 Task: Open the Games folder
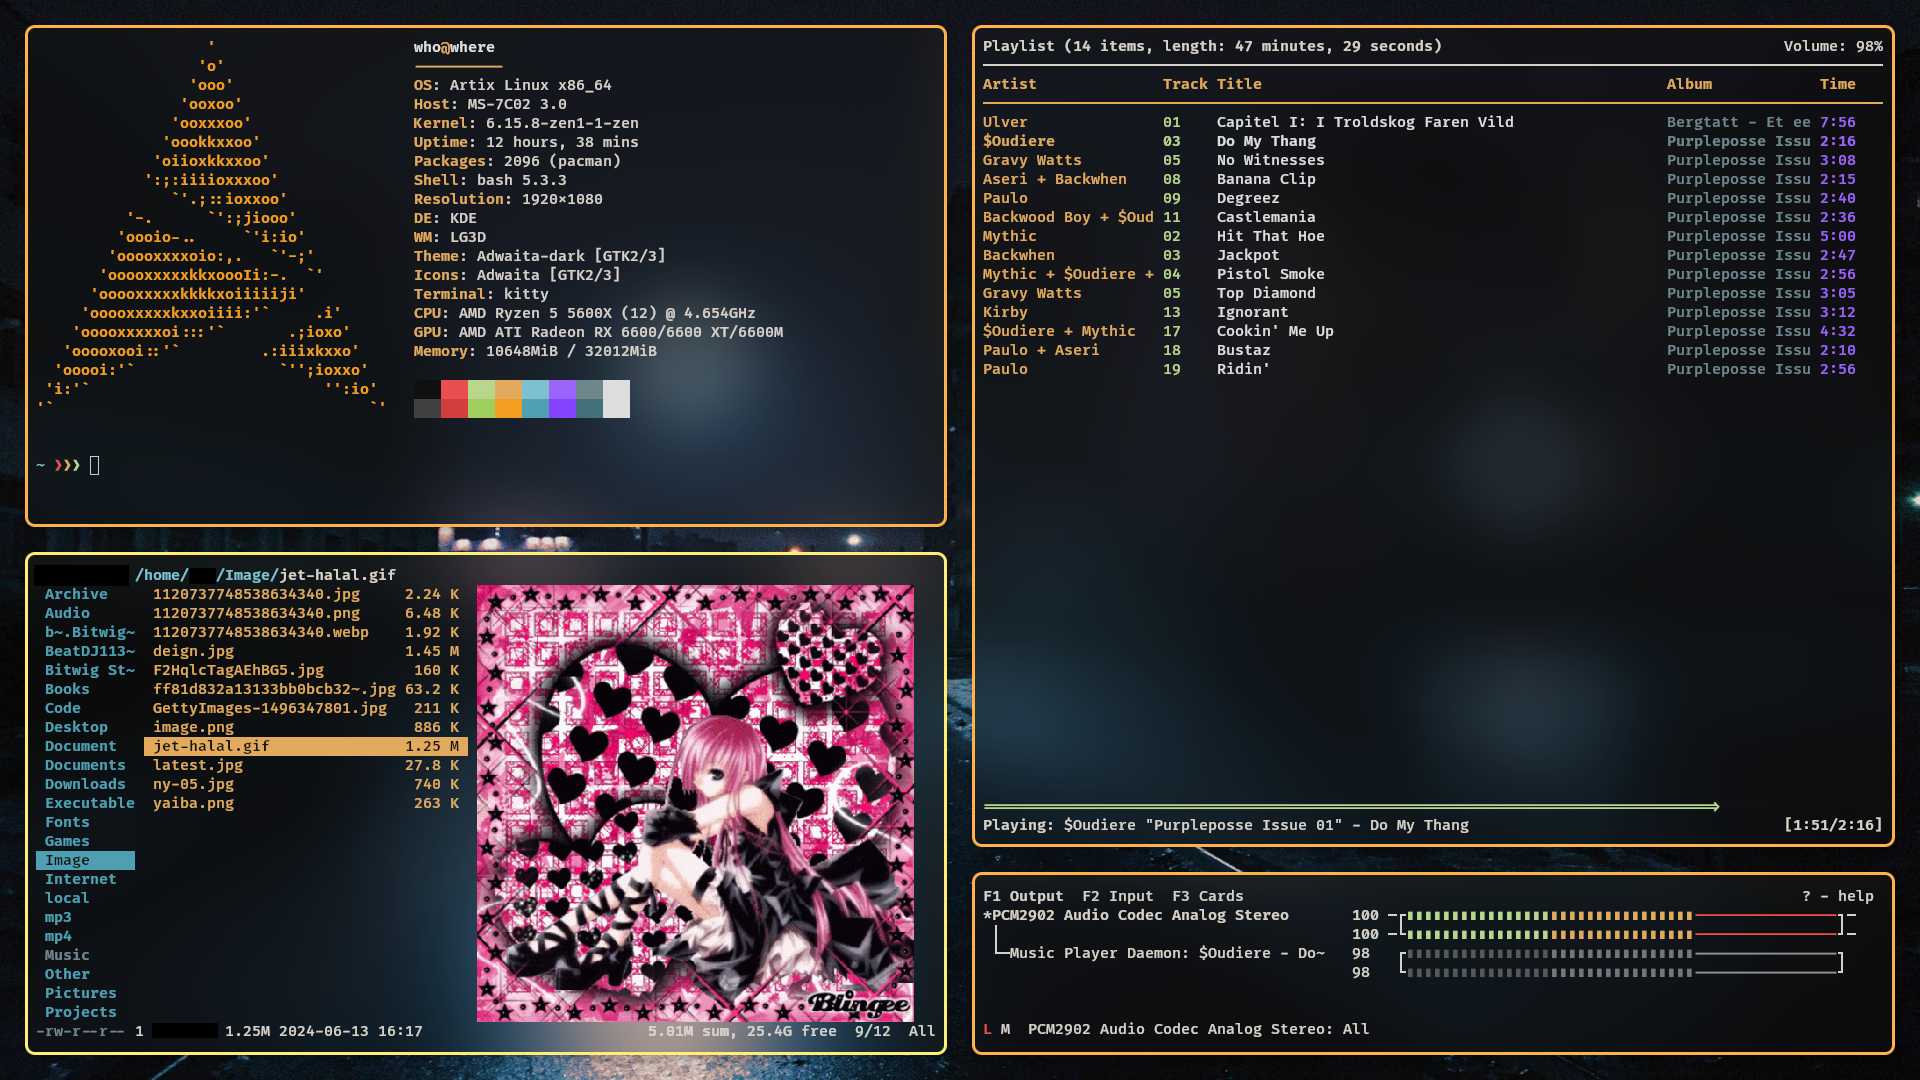point(67,841)
